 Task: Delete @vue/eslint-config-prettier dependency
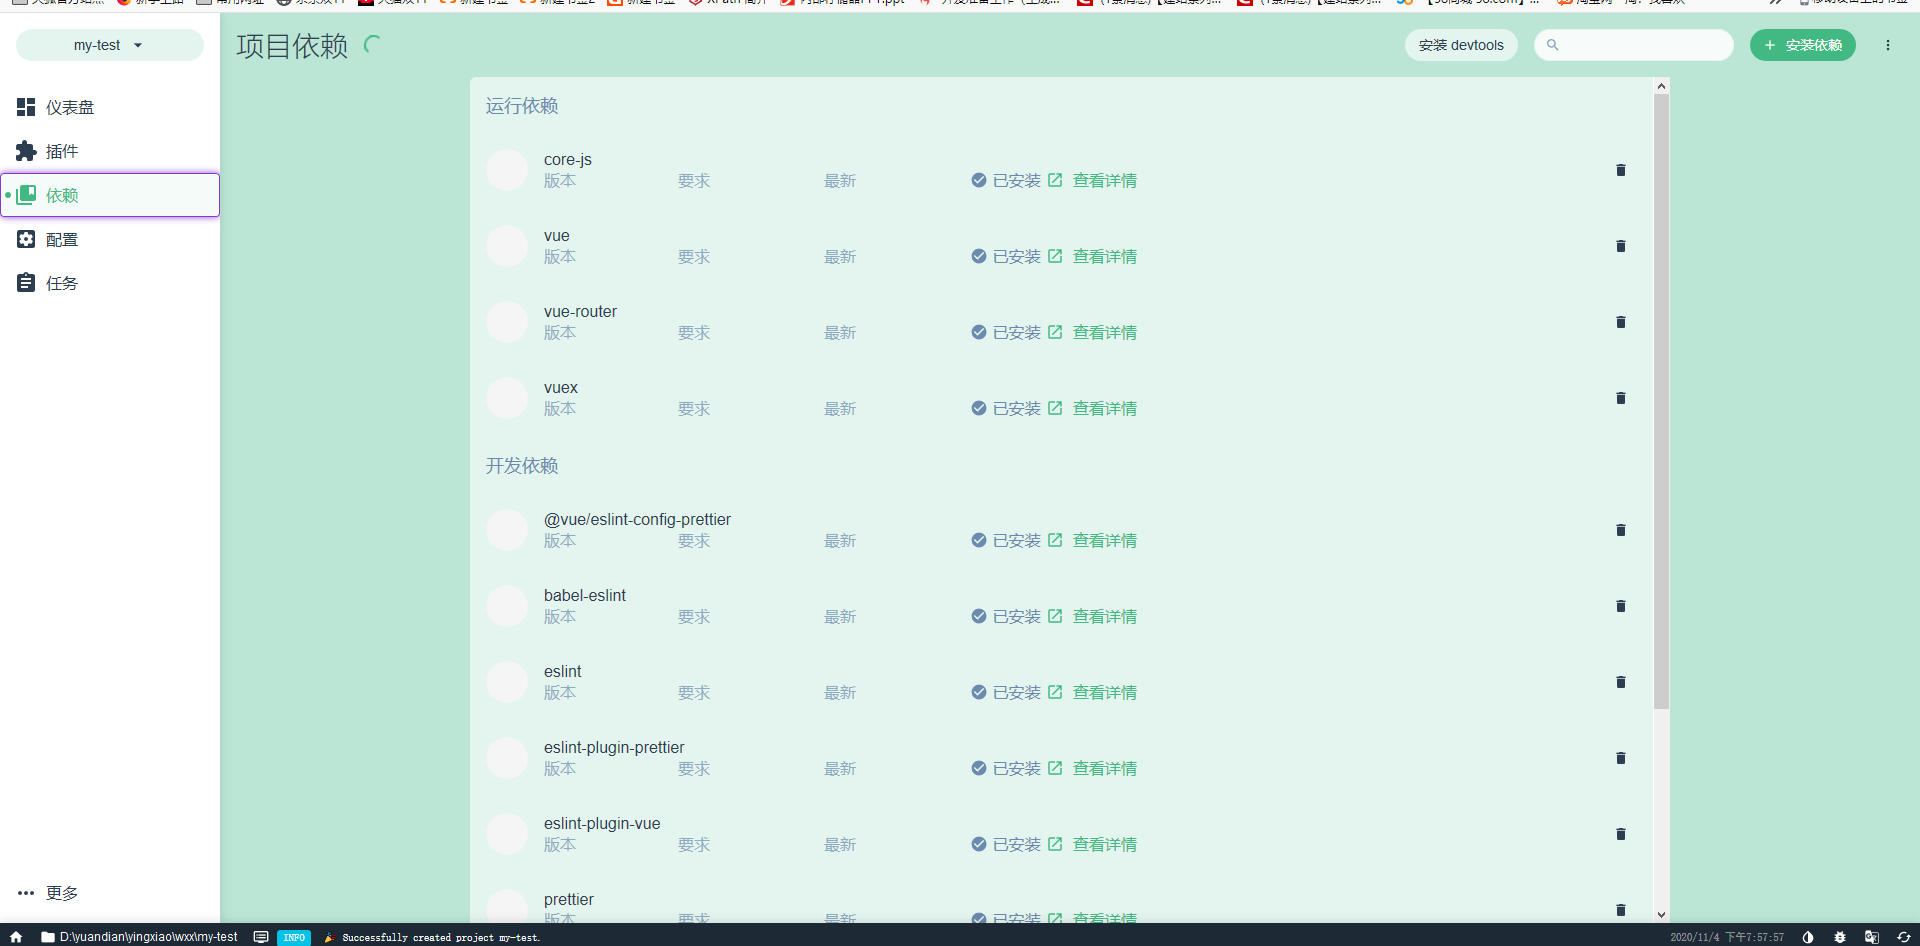pyautogui.click(x=1621, y=530)
